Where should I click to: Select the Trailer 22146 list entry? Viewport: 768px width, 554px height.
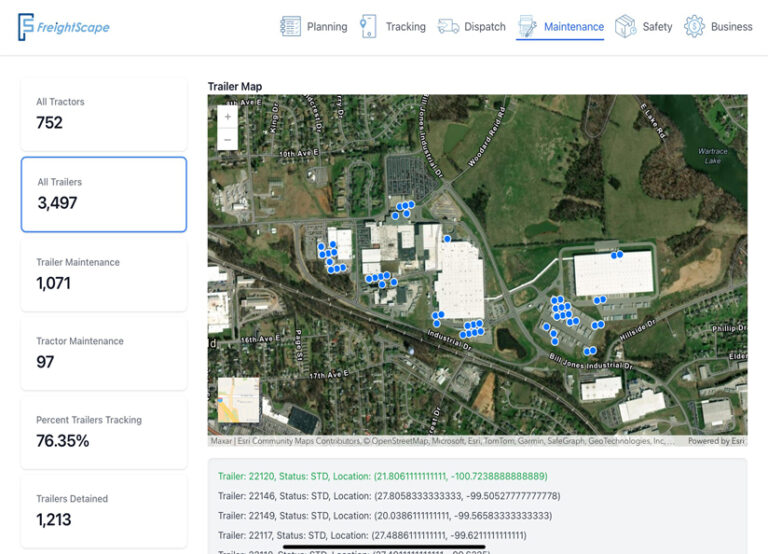pos(389,496)
